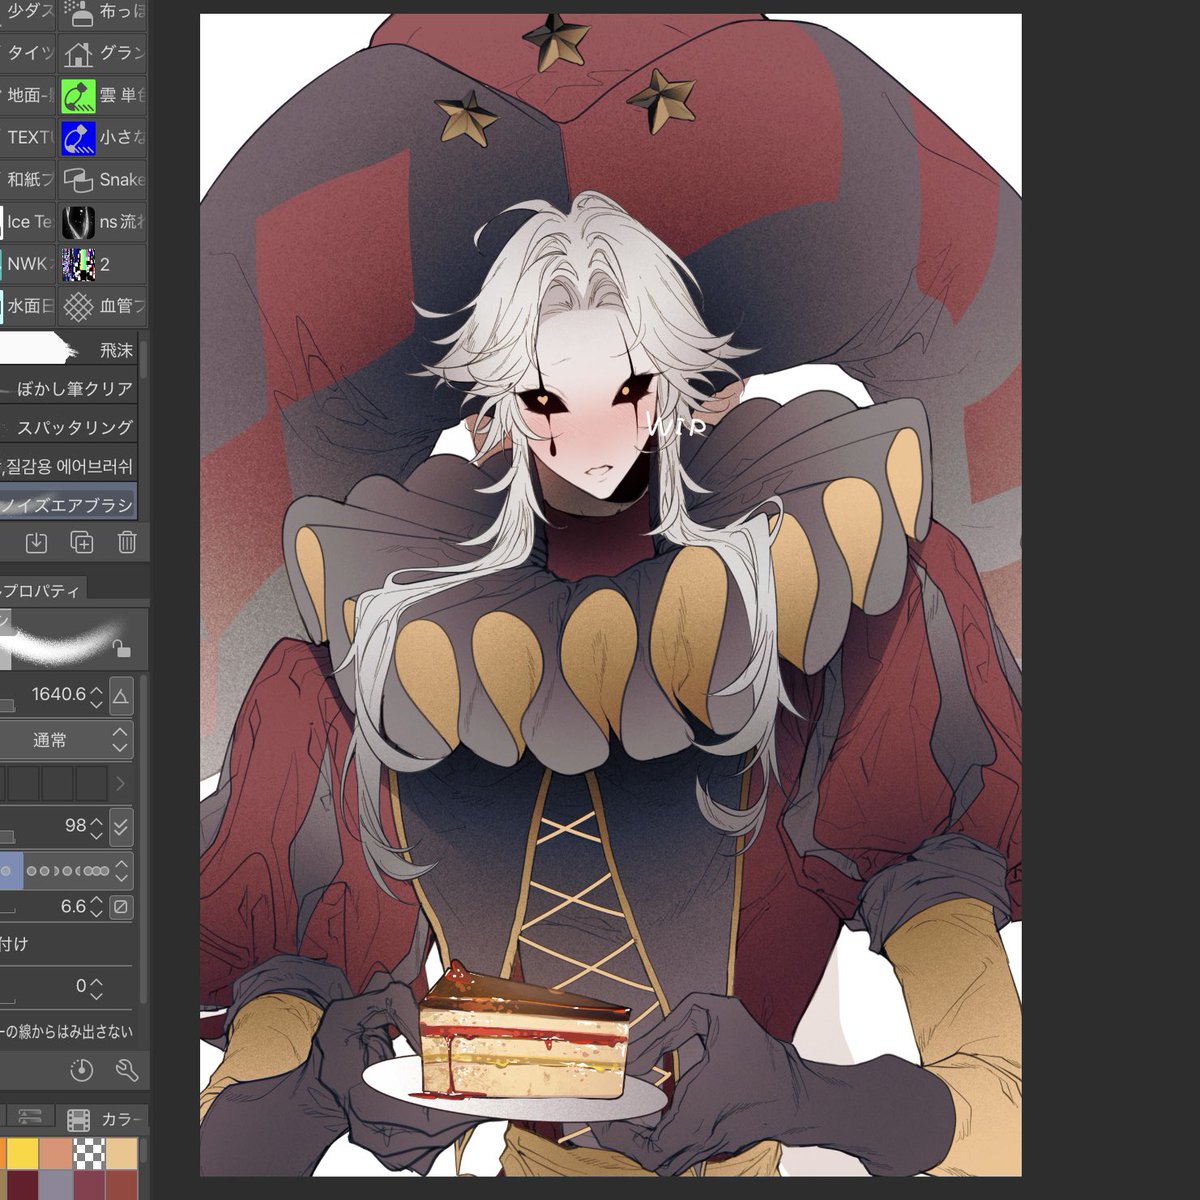The width and height of the screenshot is (1200, 1200).
Task: Click the opacity dynamics double-check icon
Action: pyautogui.click(x=121, y=826)
